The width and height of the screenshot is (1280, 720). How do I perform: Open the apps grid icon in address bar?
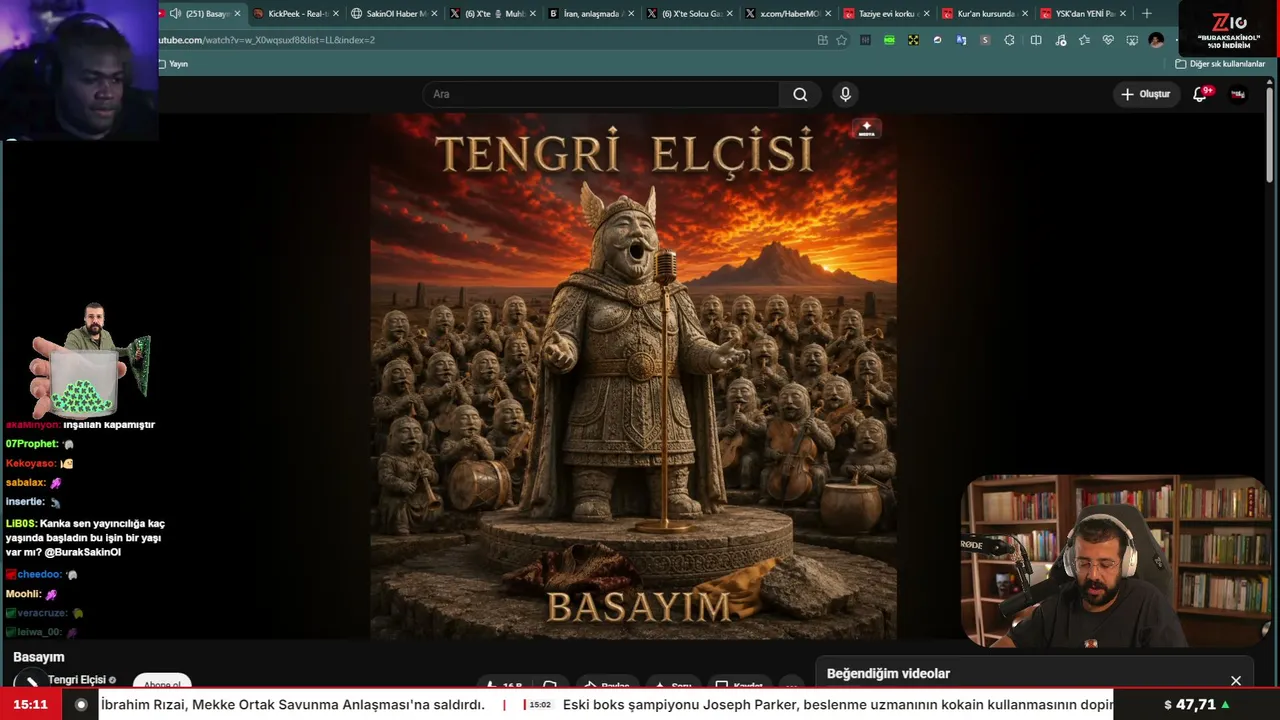click(822, 40)
